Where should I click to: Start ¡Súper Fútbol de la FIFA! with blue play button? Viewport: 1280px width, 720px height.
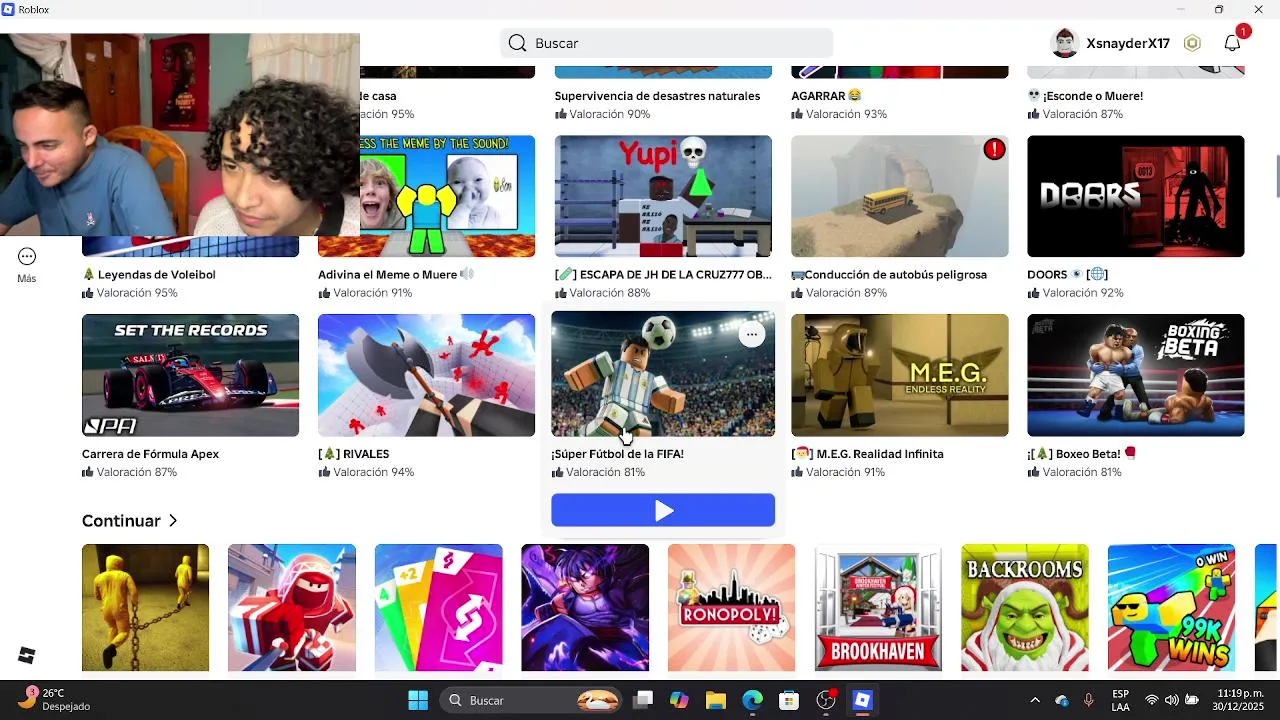pyautogui.click(x=663, y=510)
